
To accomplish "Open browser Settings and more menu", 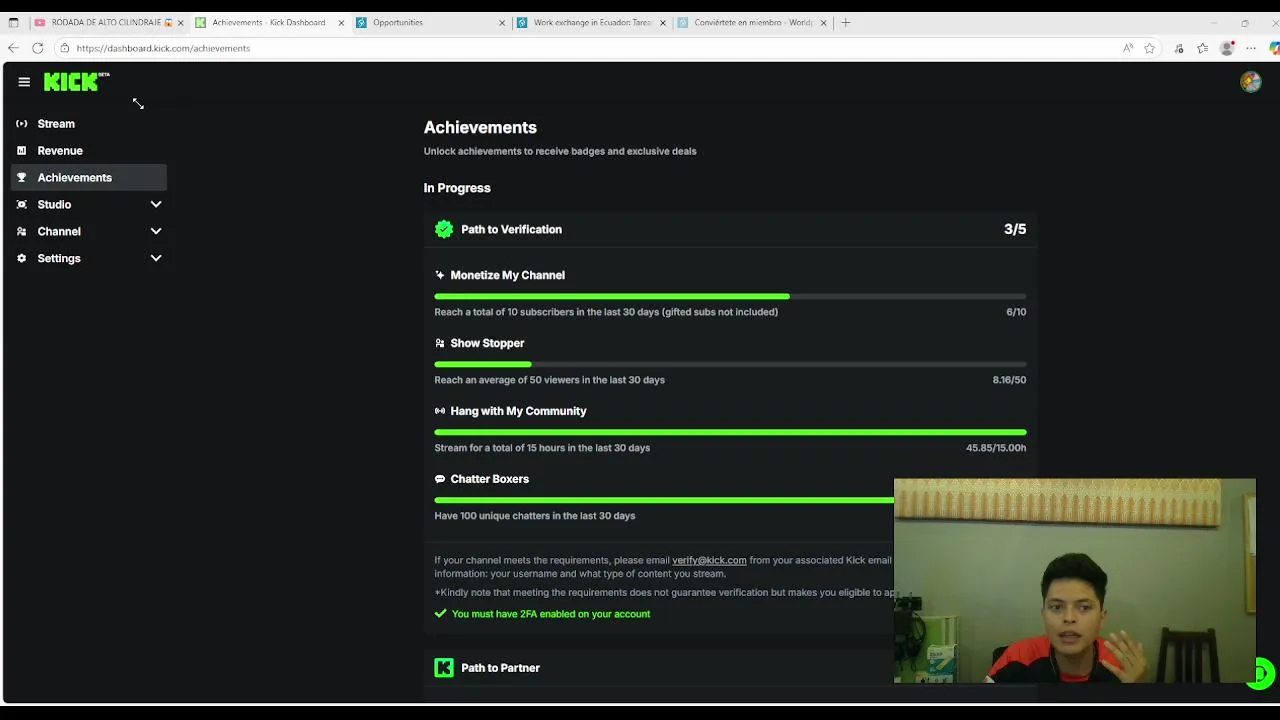I will [1251, 48].
